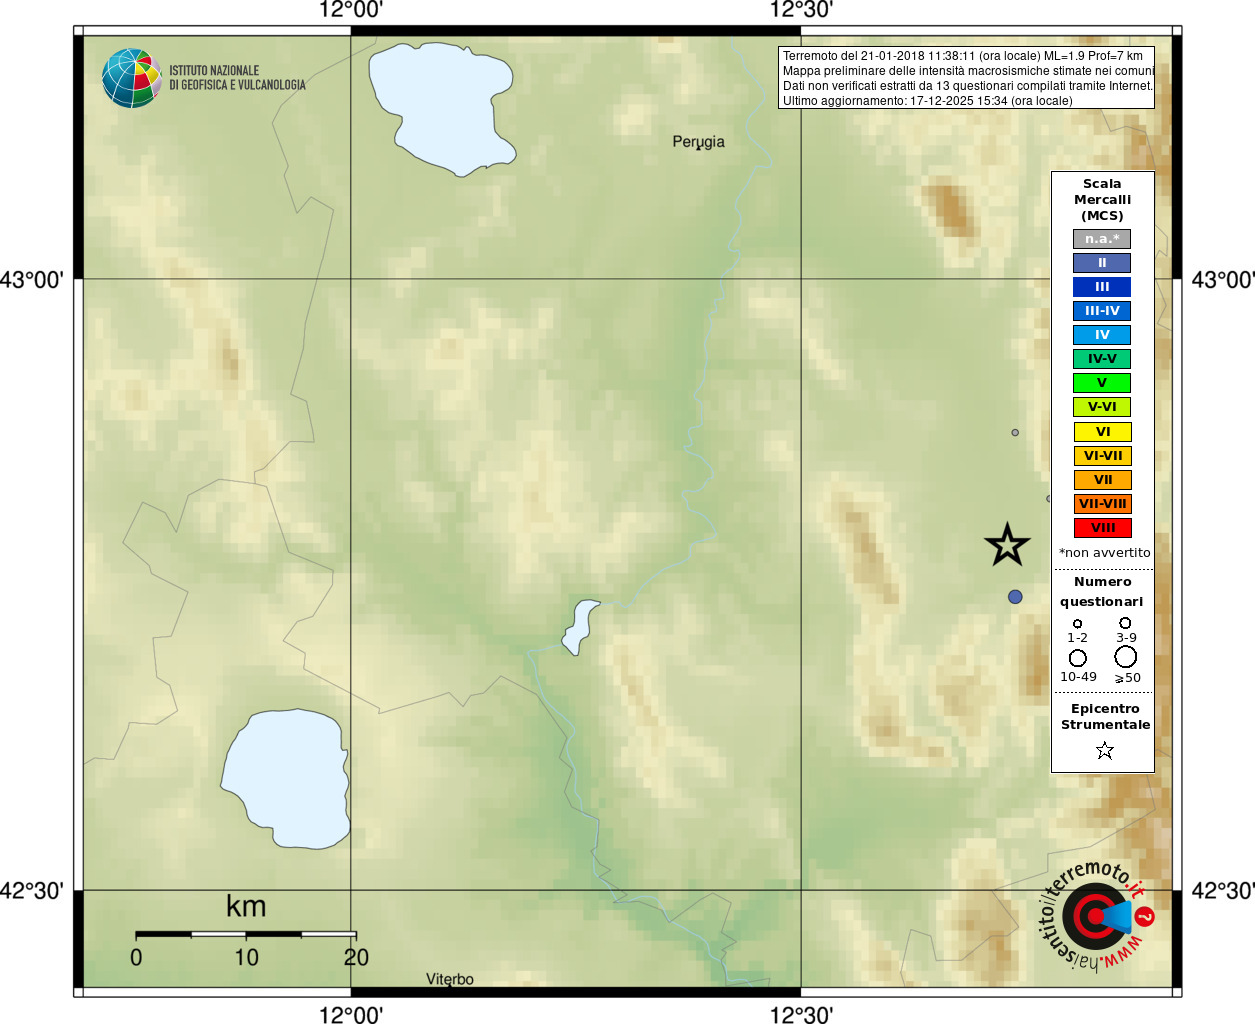Image resolution: width=1255 pixels, height=1024 pixels.
Task: Click the *non avvertito note
Action: pos(1104,553)
